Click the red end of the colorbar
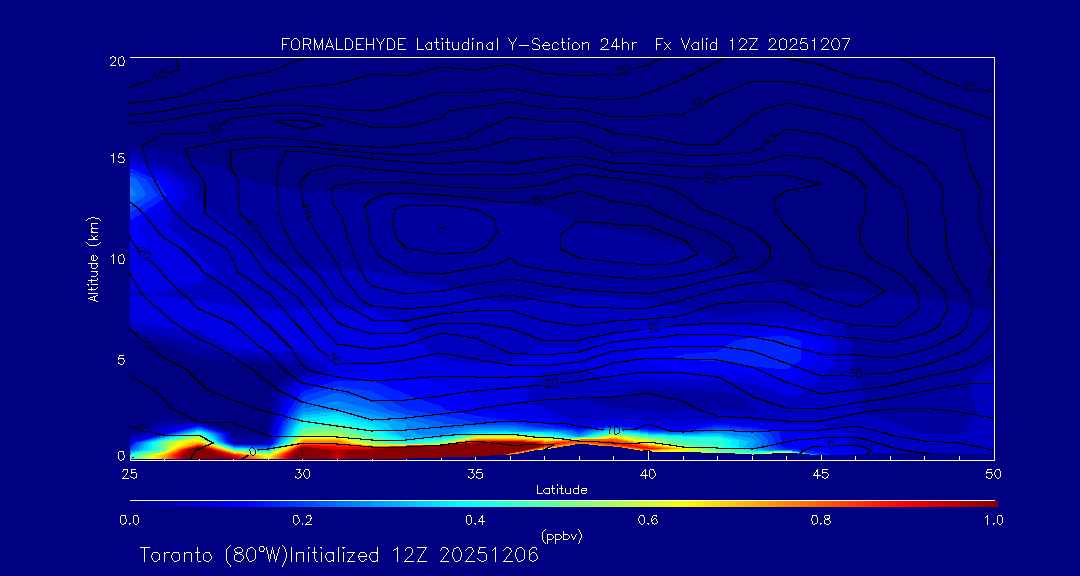The width and height of the screenshot is (1080, 576). pos(985,502)
